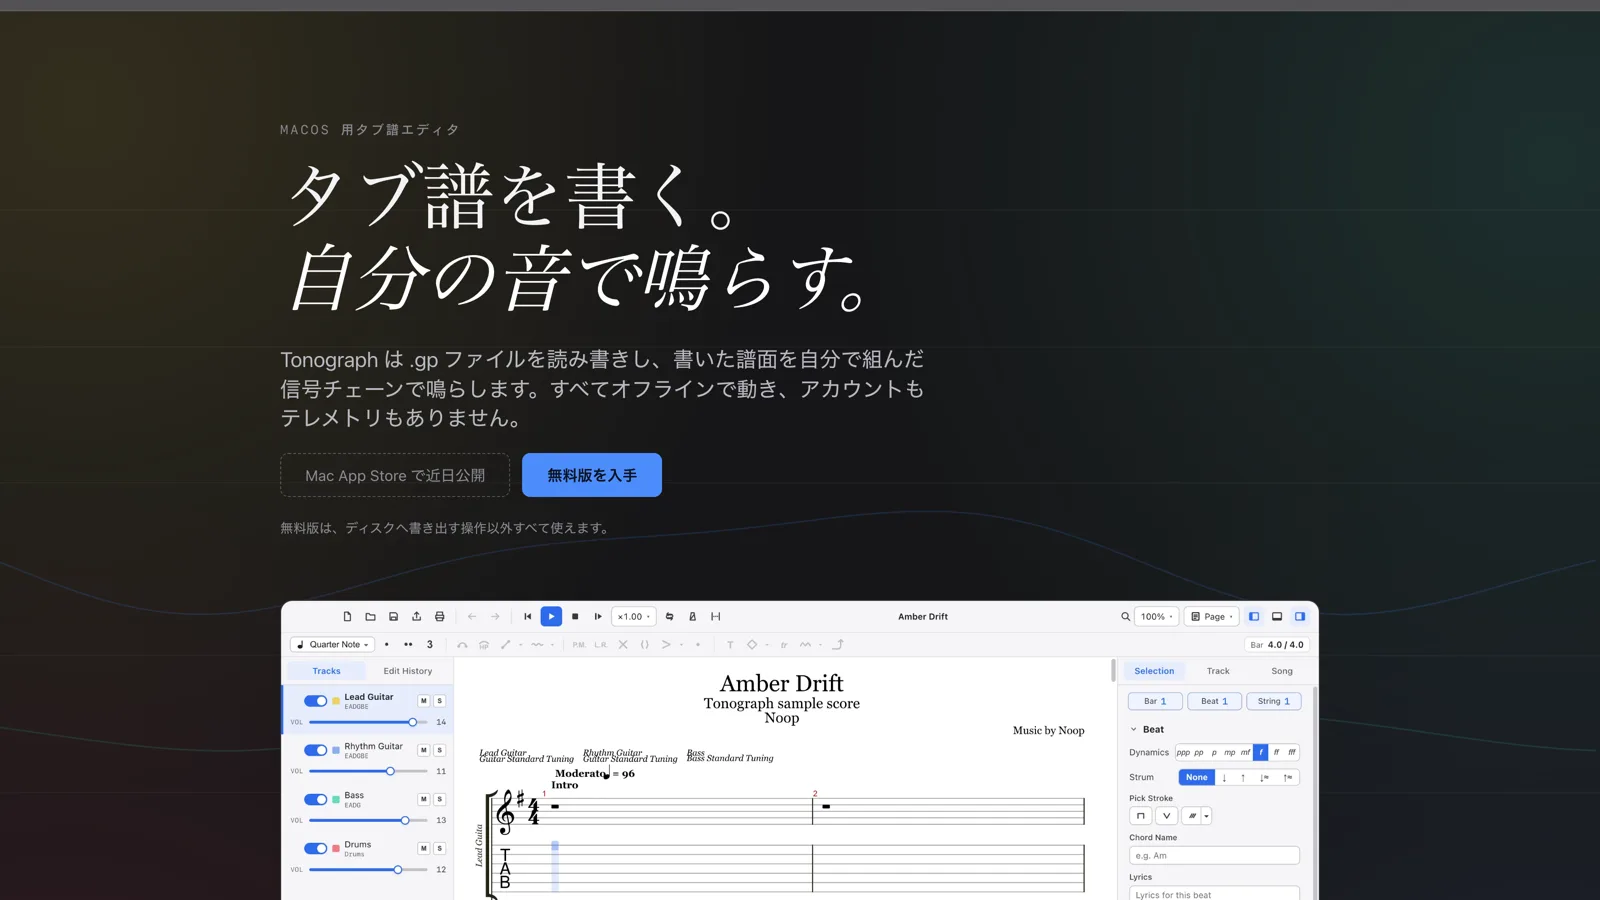The height and width of the screenshot is (900, 1600).
Task: Solo the Bass track
Action: pyautogui.click(x=439, y=799)
